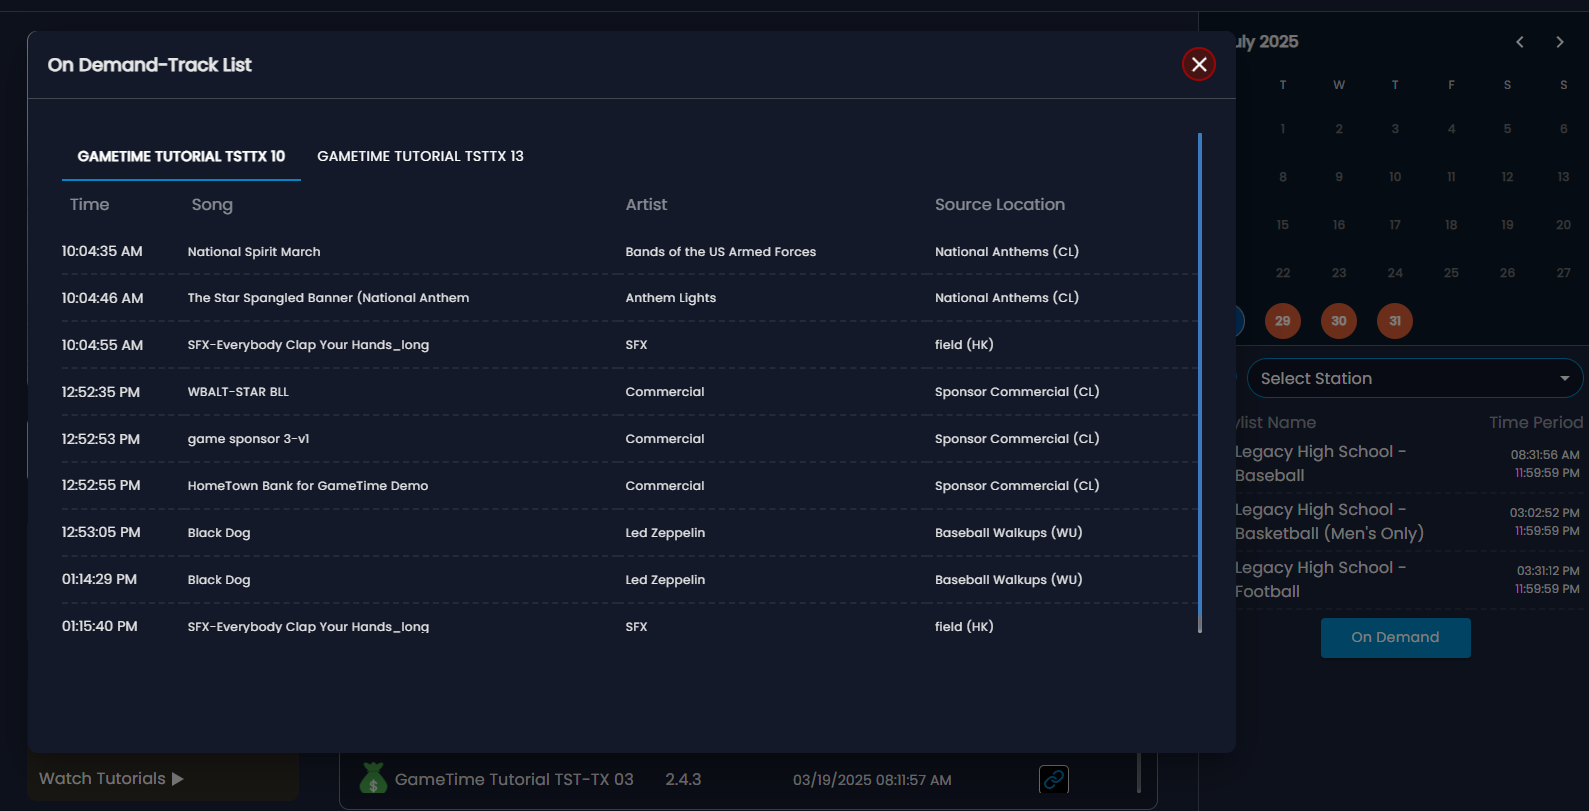Click National Anthems (CL) in the 10:04:35 AM row

[x=1007, y=252]
